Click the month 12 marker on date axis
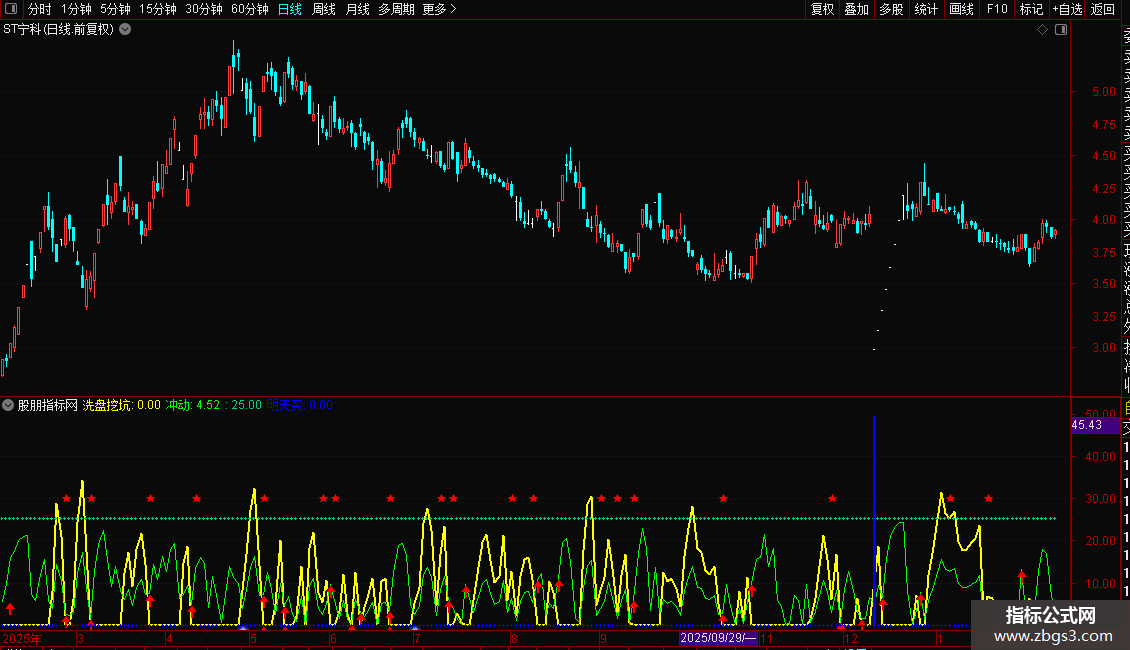The image size is (1130, 650). coord(851,638)
